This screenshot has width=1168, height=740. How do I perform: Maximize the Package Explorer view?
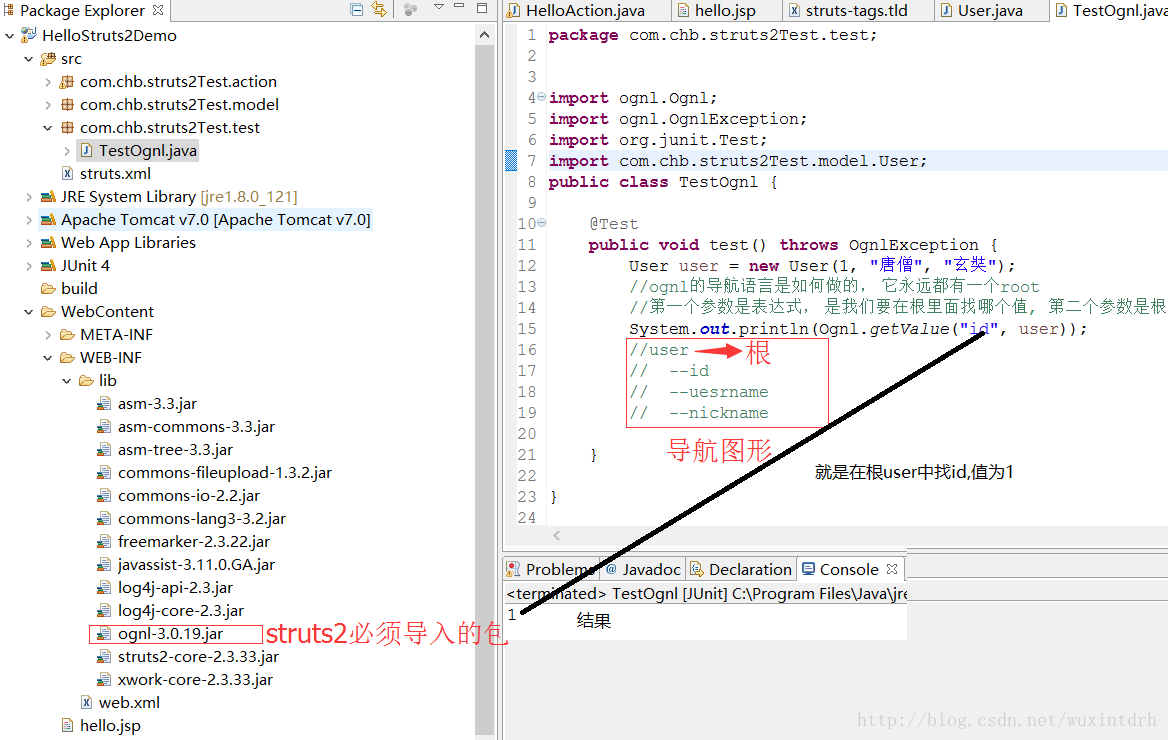[482, 8]
